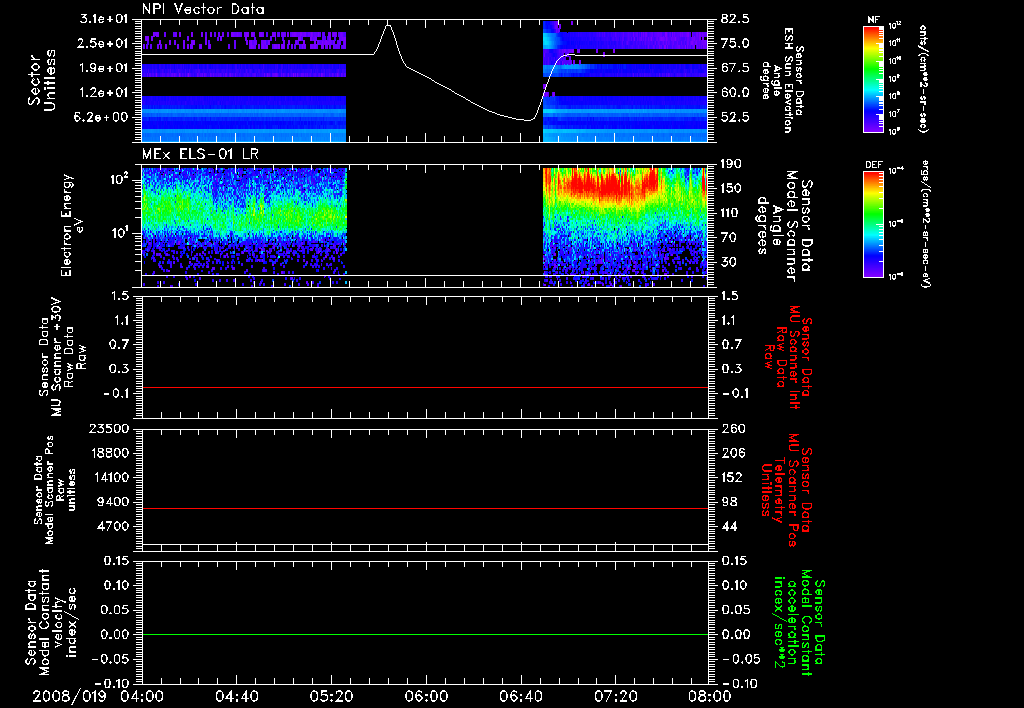1024x708 pixels.
Task: Click the '70' scanner angle tick label
Action: pos(729,238)
